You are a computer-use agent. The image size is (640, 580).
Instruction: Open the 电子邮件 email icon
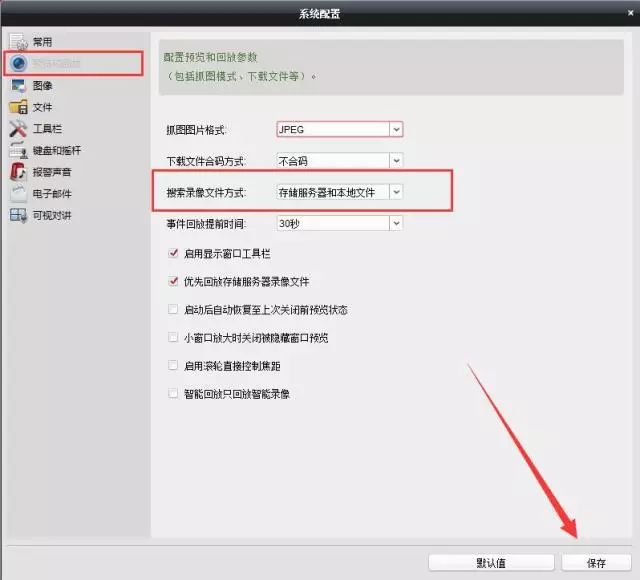[x=18, y=194]
